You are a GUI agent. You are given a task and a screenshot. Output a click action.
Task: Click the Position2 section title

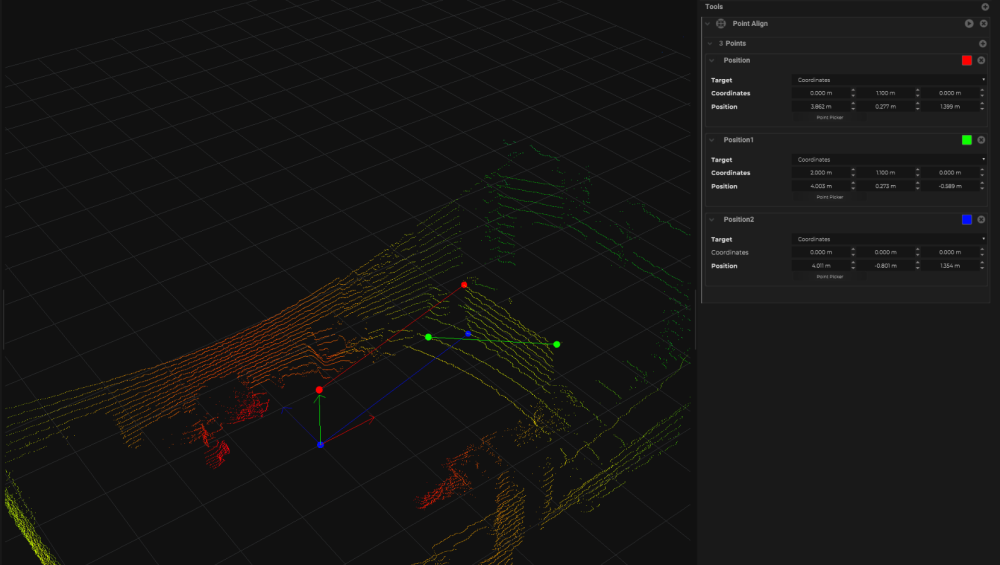pyautogui.click(x=739, y=220)
